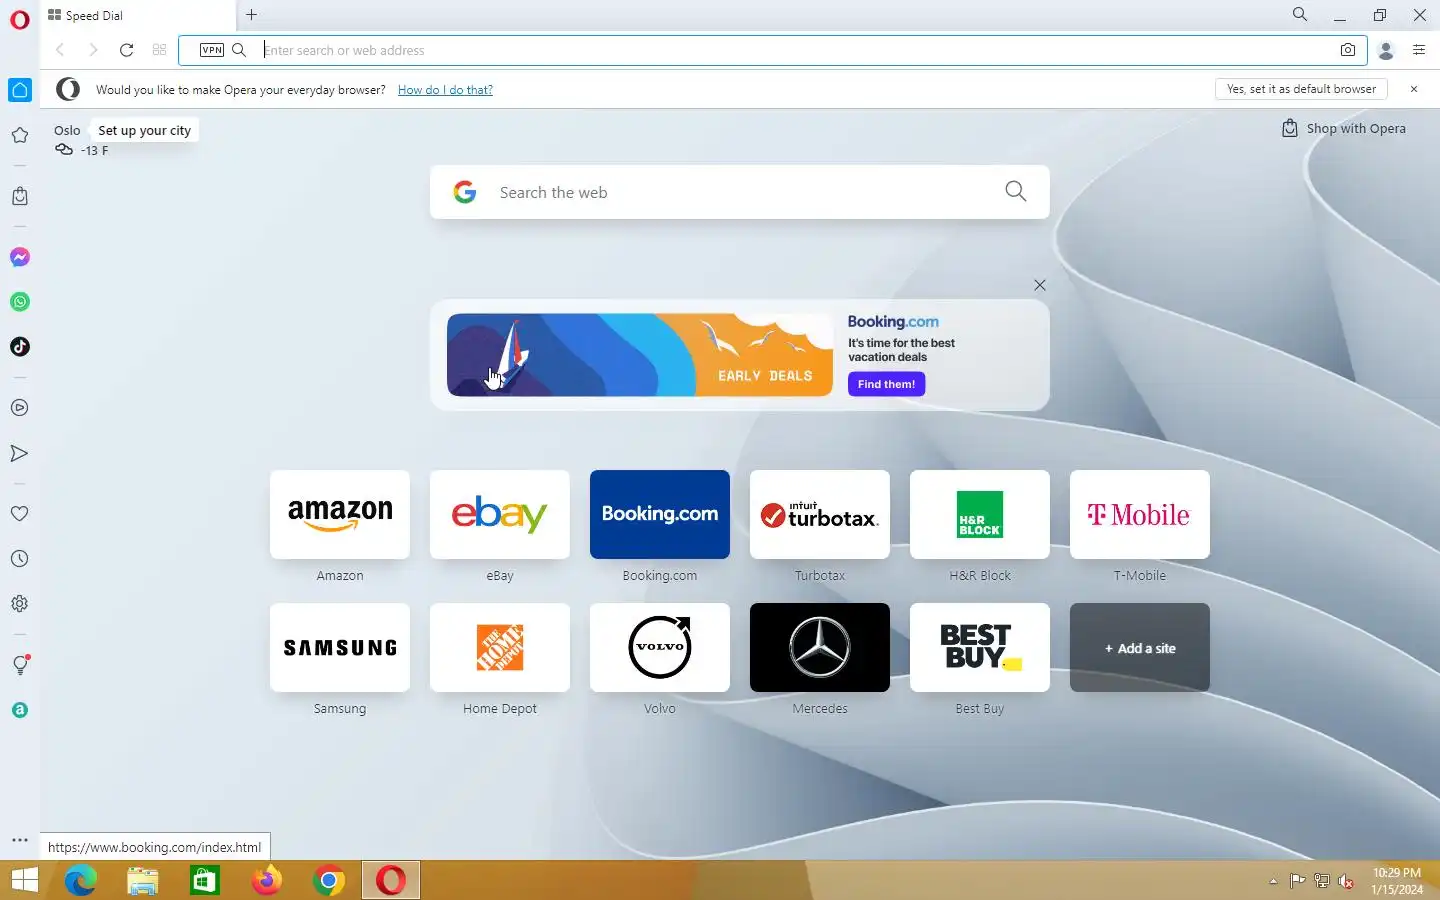Screen dimensions: 1440x900
Task: Open the Best Buy speed dial tile
Action: tap(980, 647)
